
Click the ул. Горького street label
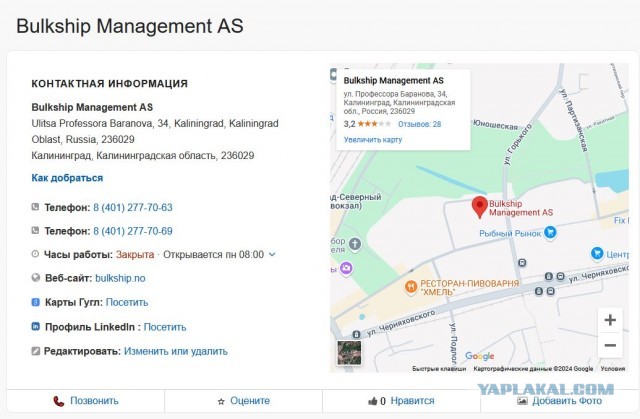(x=518, y=144)
